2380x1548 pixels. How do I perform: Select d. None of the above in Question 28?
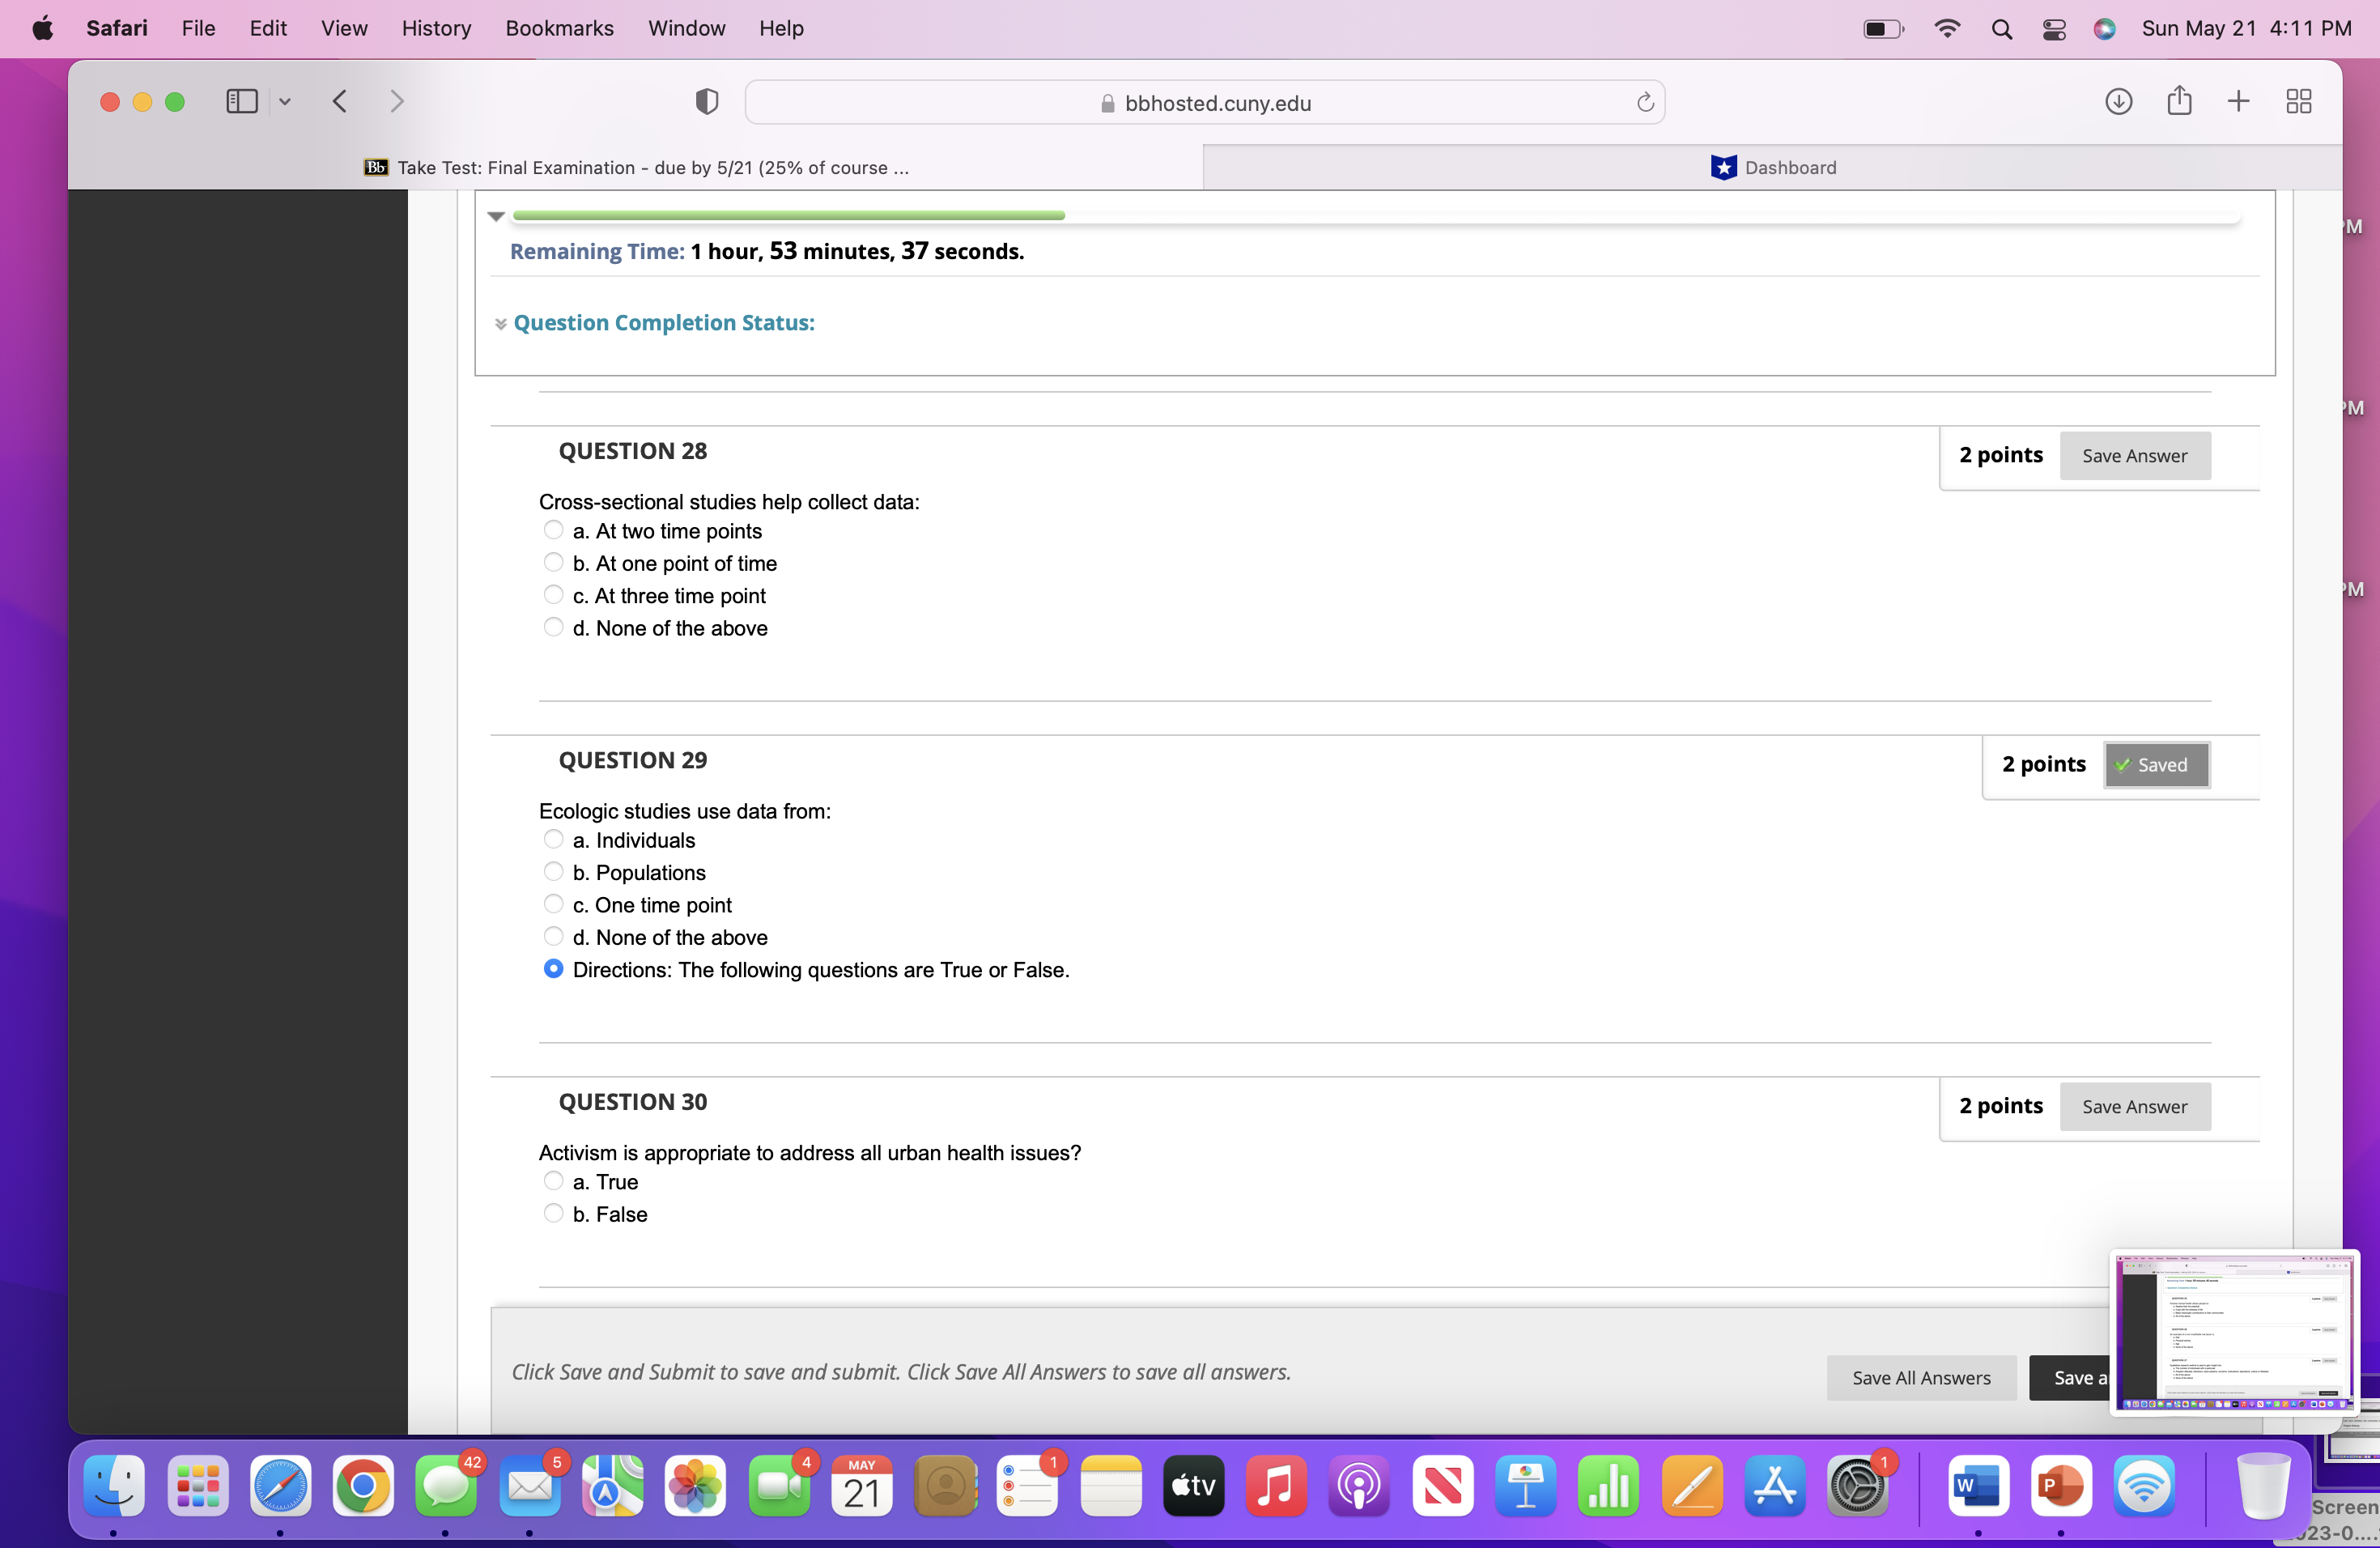554,626
